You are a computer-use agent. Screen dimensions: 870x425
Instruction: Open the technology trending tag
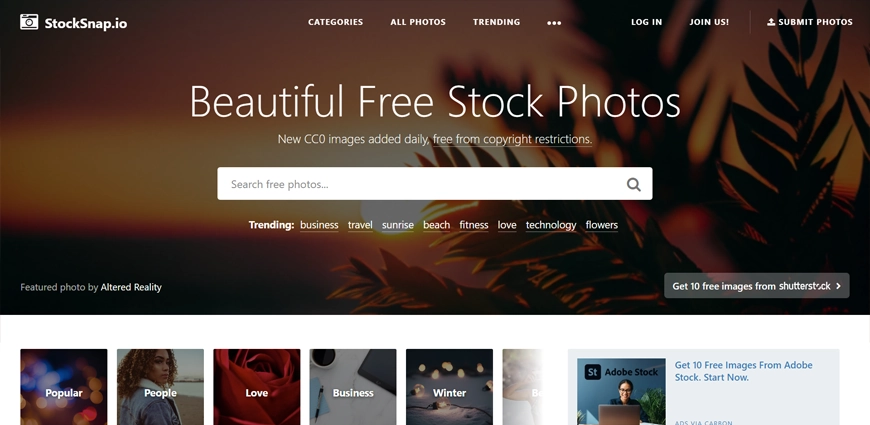(550, 225)
